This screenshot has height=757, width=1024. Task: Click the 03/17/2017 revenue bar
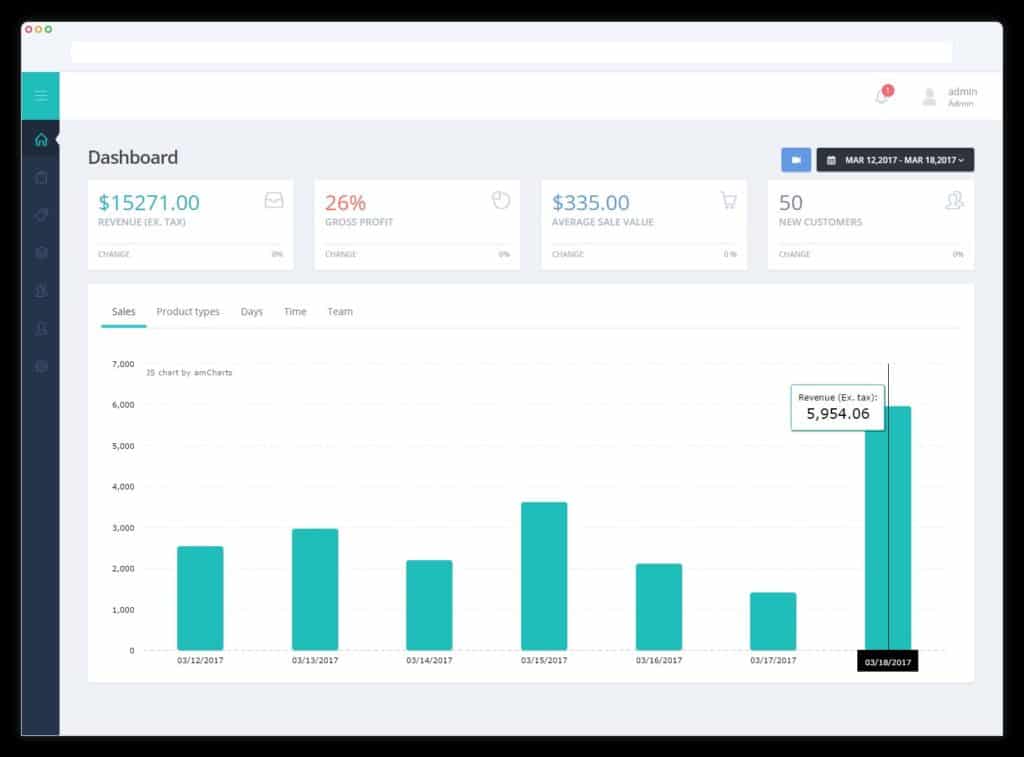coord(773,621)
